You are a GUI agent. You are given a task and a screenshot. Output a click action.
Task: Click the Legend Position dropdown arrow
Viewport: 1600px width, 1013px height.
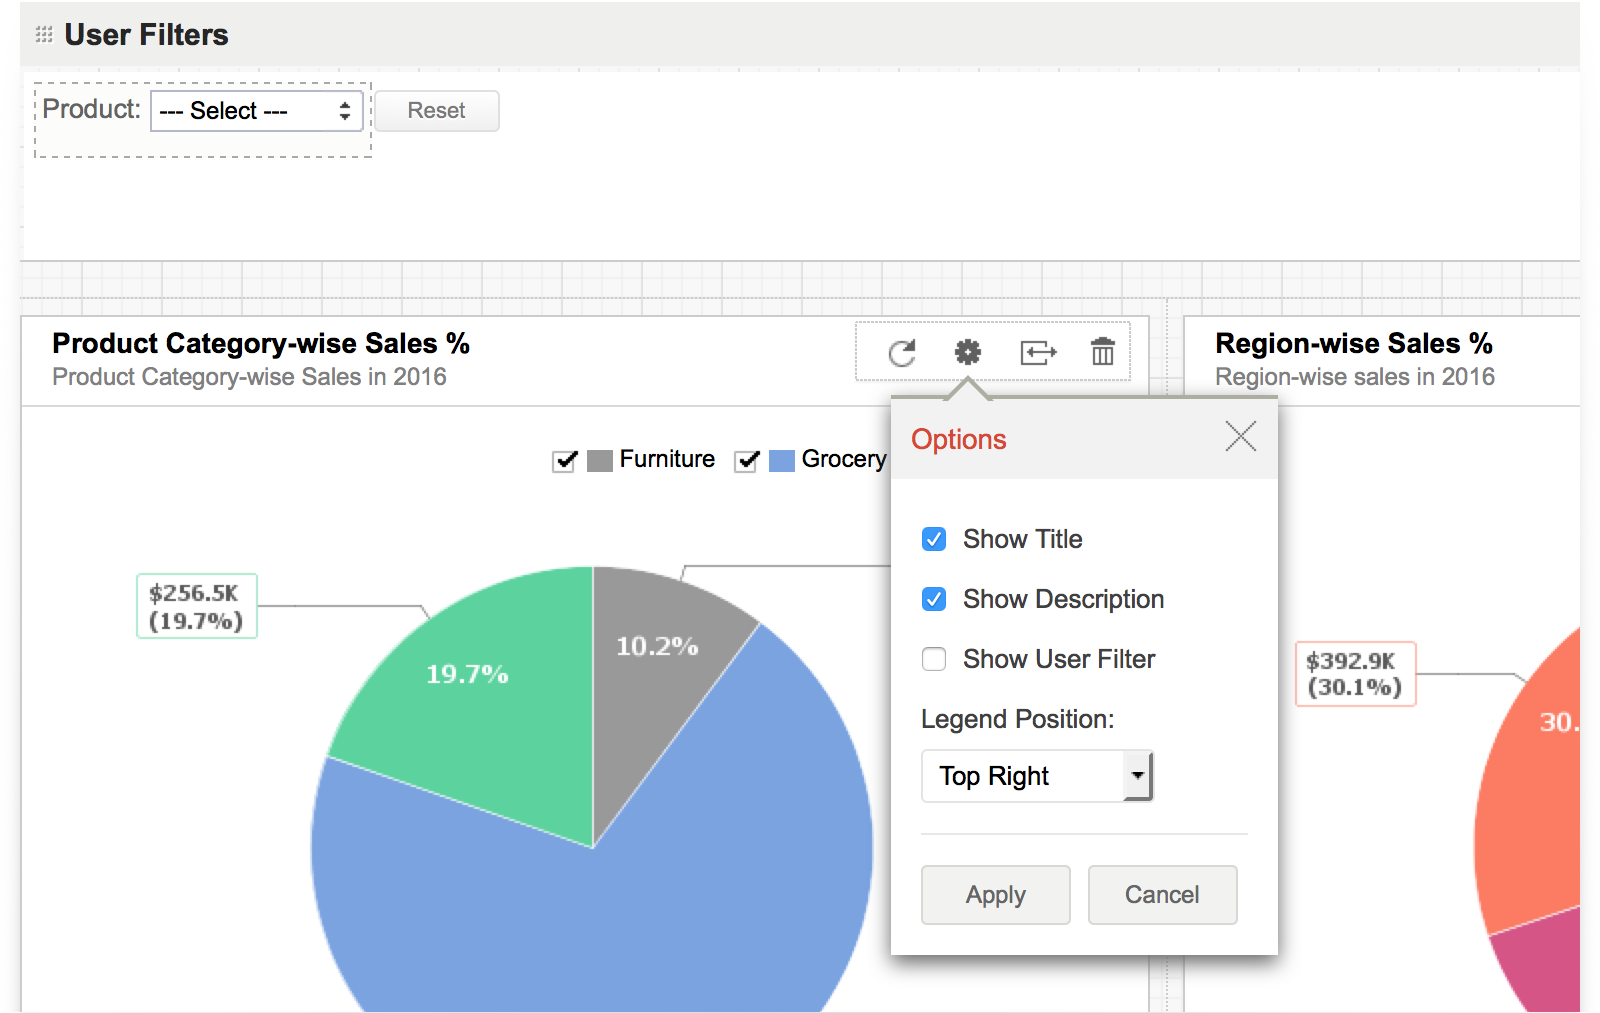pyautogui.click(x=1137, y=776)
